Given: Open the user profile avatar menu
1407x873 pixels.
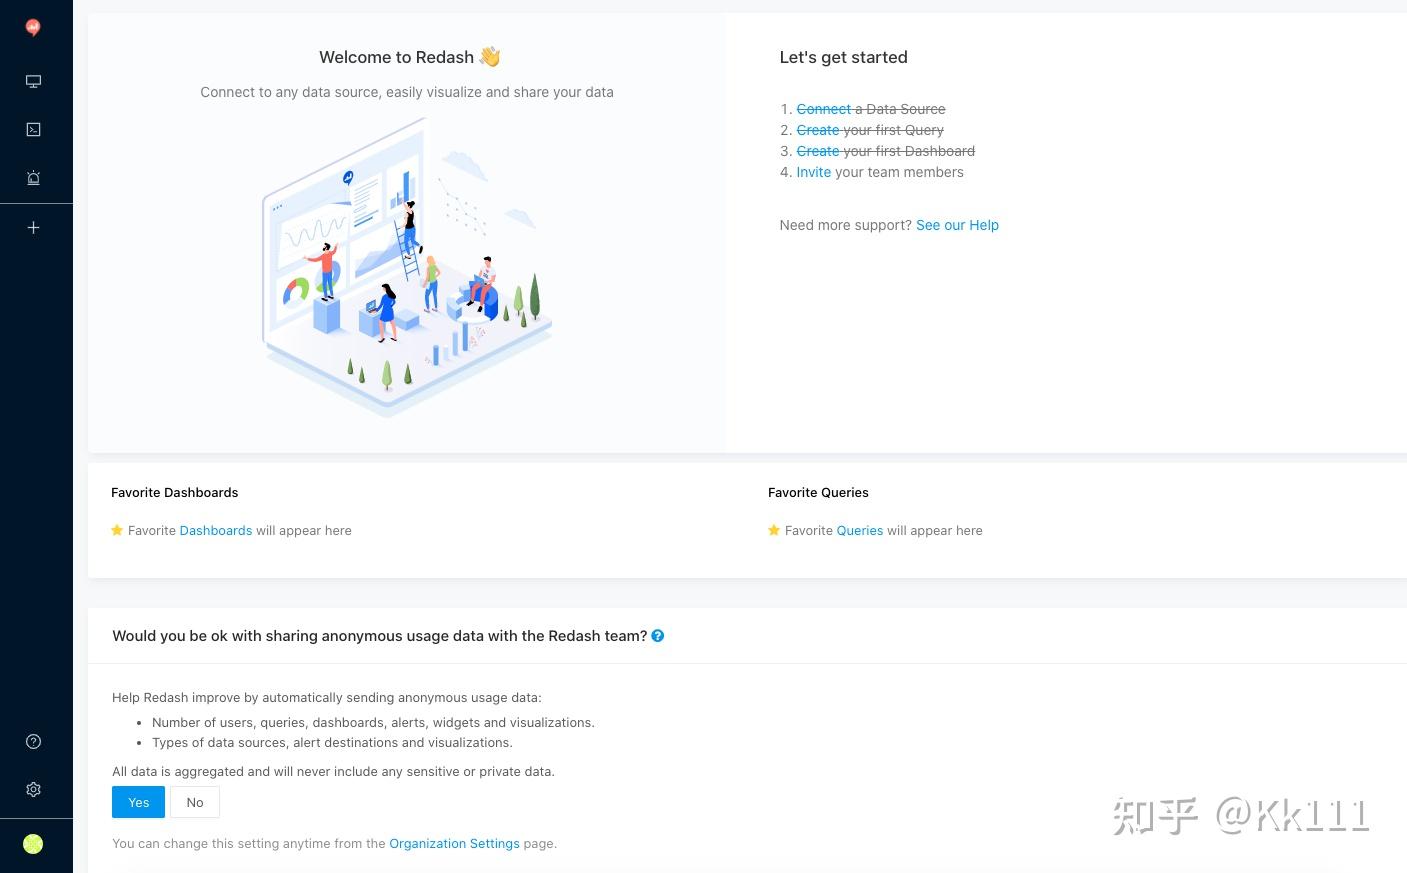Looking at the screenshot, I should click(33, 844).
